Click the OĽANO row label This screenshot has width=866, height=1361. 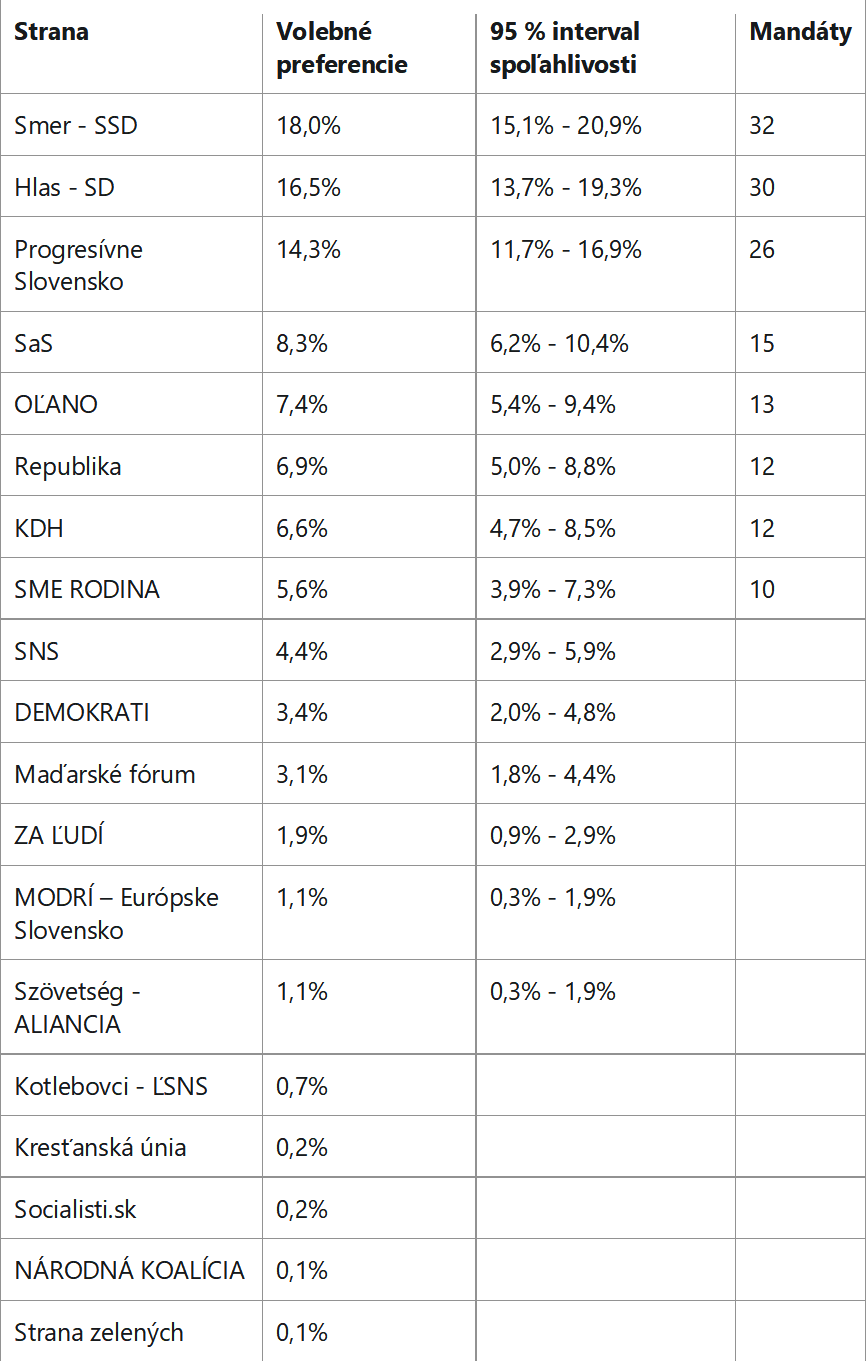[x=56, y=405]
